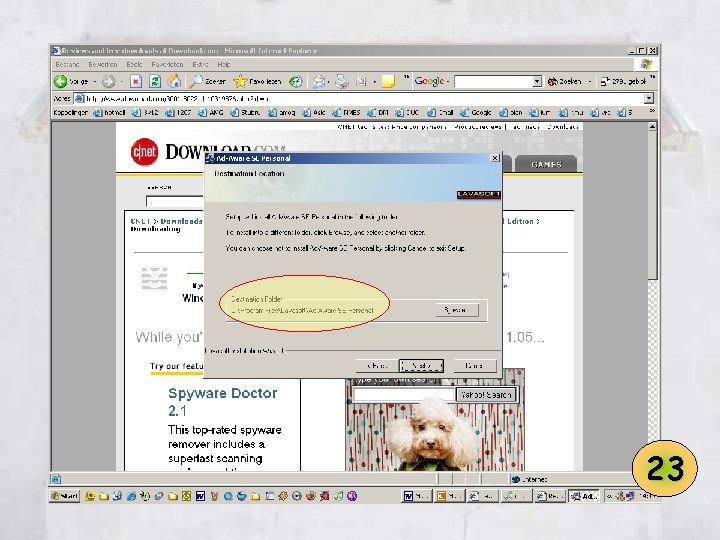Screen dimensions: 720x540
Task: Click the system tray icons near the clock
Action: click(624, 496)
